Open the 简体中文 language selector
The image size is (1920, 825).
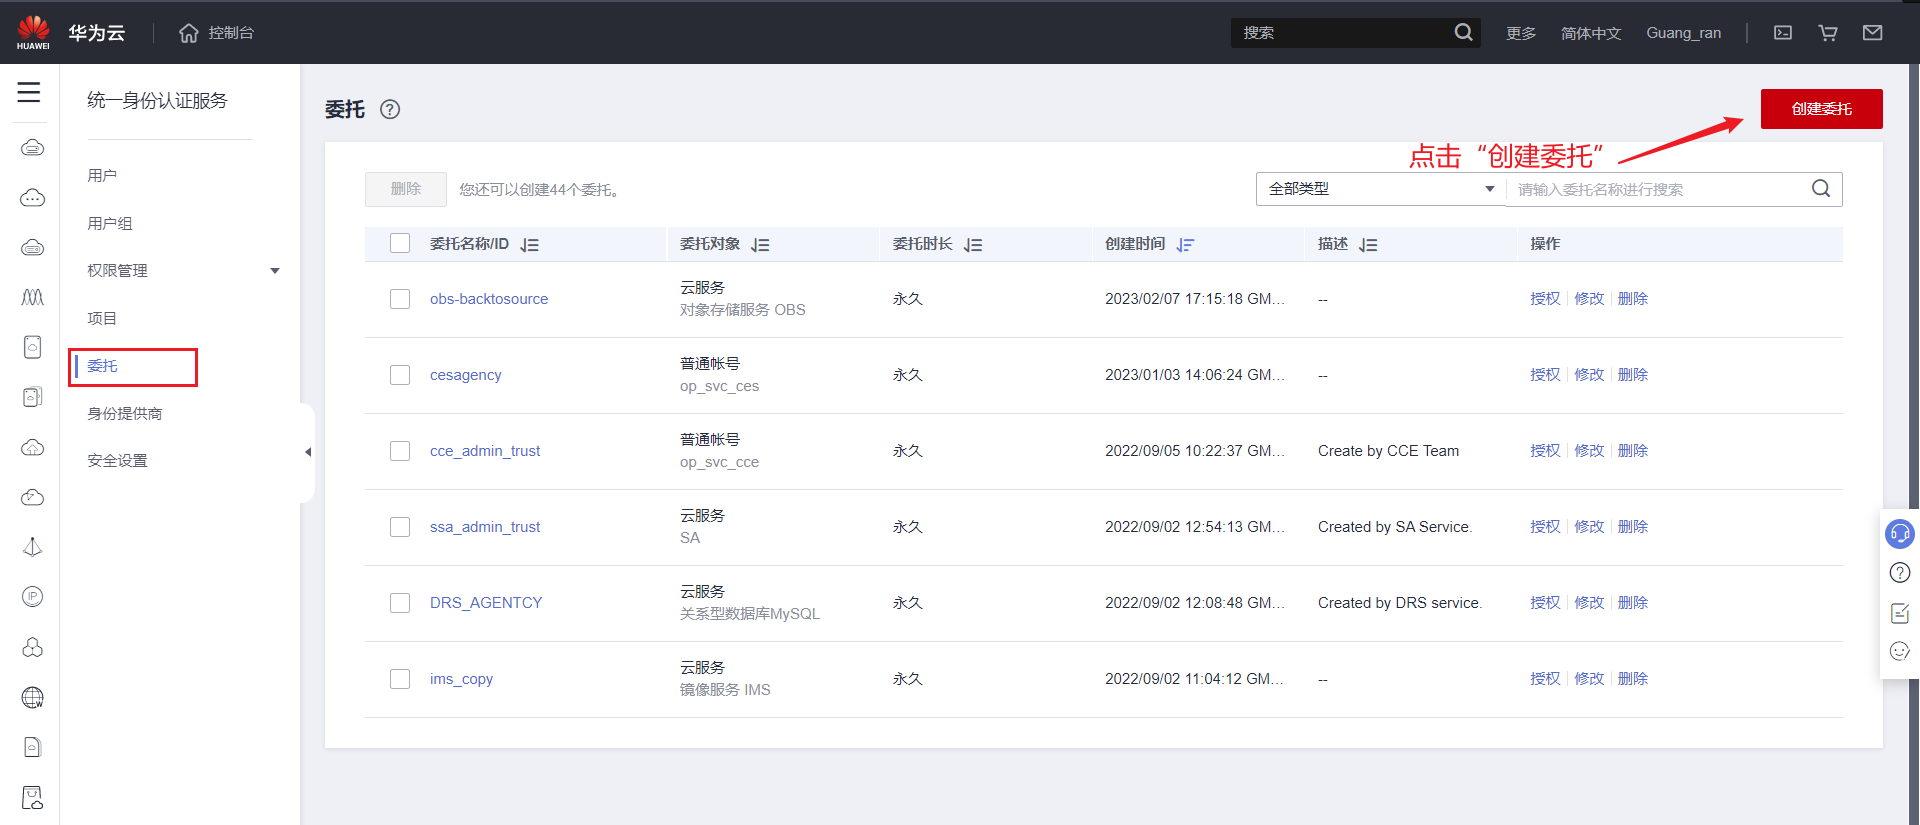pyautogui.click(x=1591, y=33)
